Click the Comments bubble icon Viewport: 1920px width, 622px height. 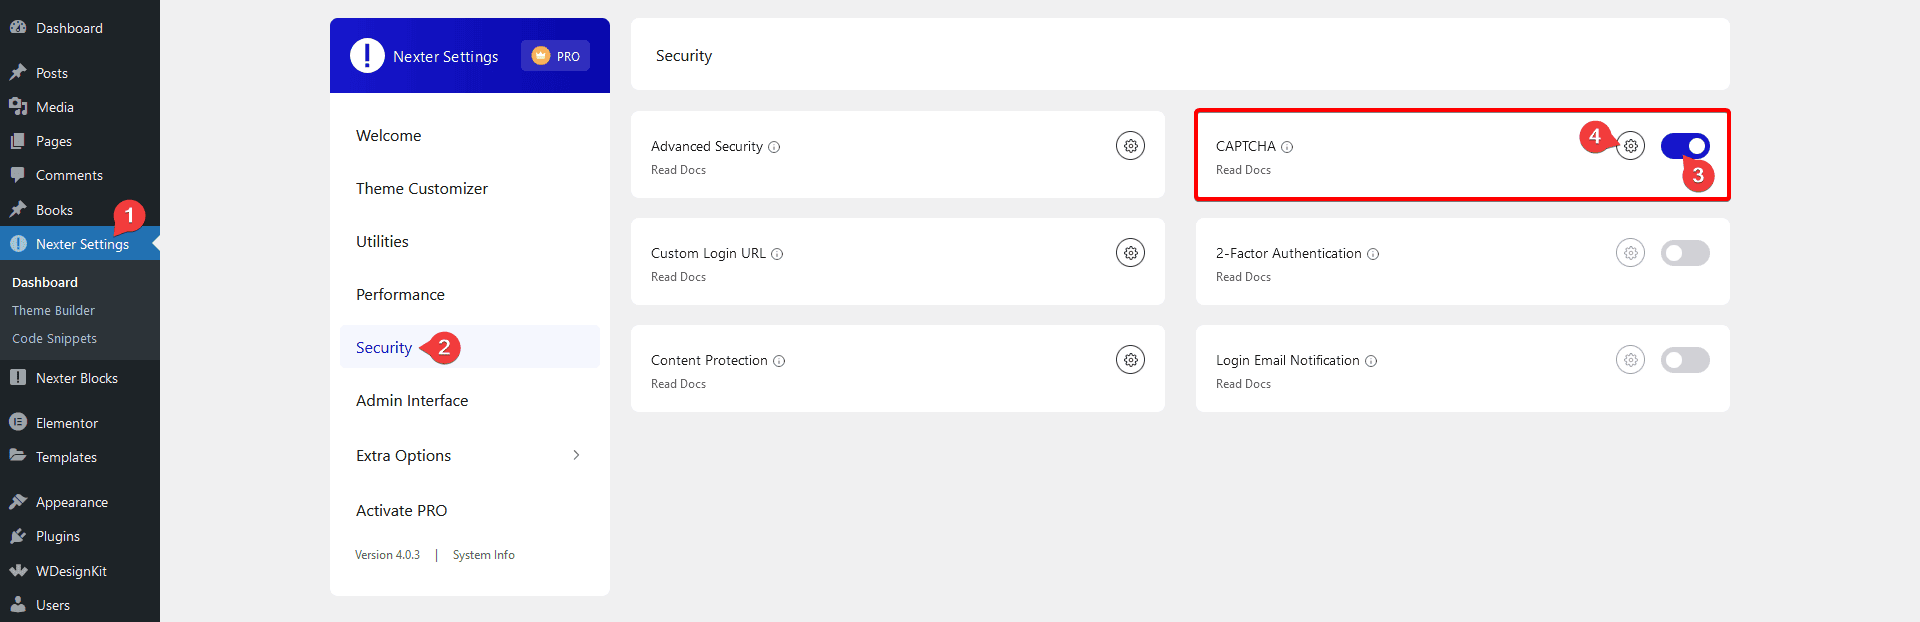click(18, 175)
